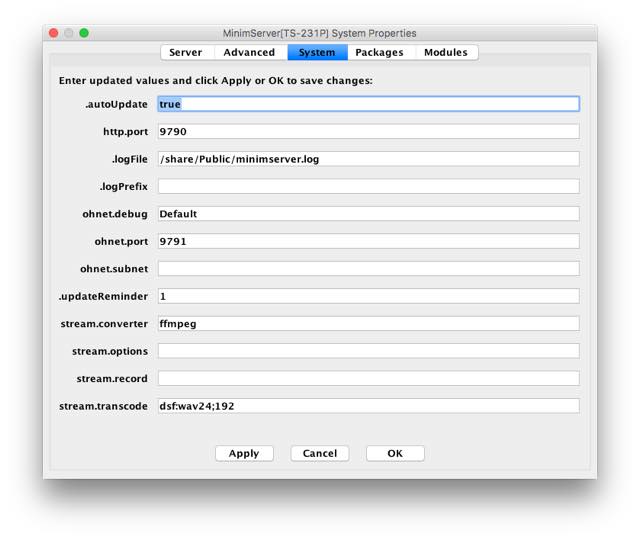This screenshot has width=640, height=540.
Task: Click the stream.converter label text
Action: pyautogui.click(x=104, y=324)
